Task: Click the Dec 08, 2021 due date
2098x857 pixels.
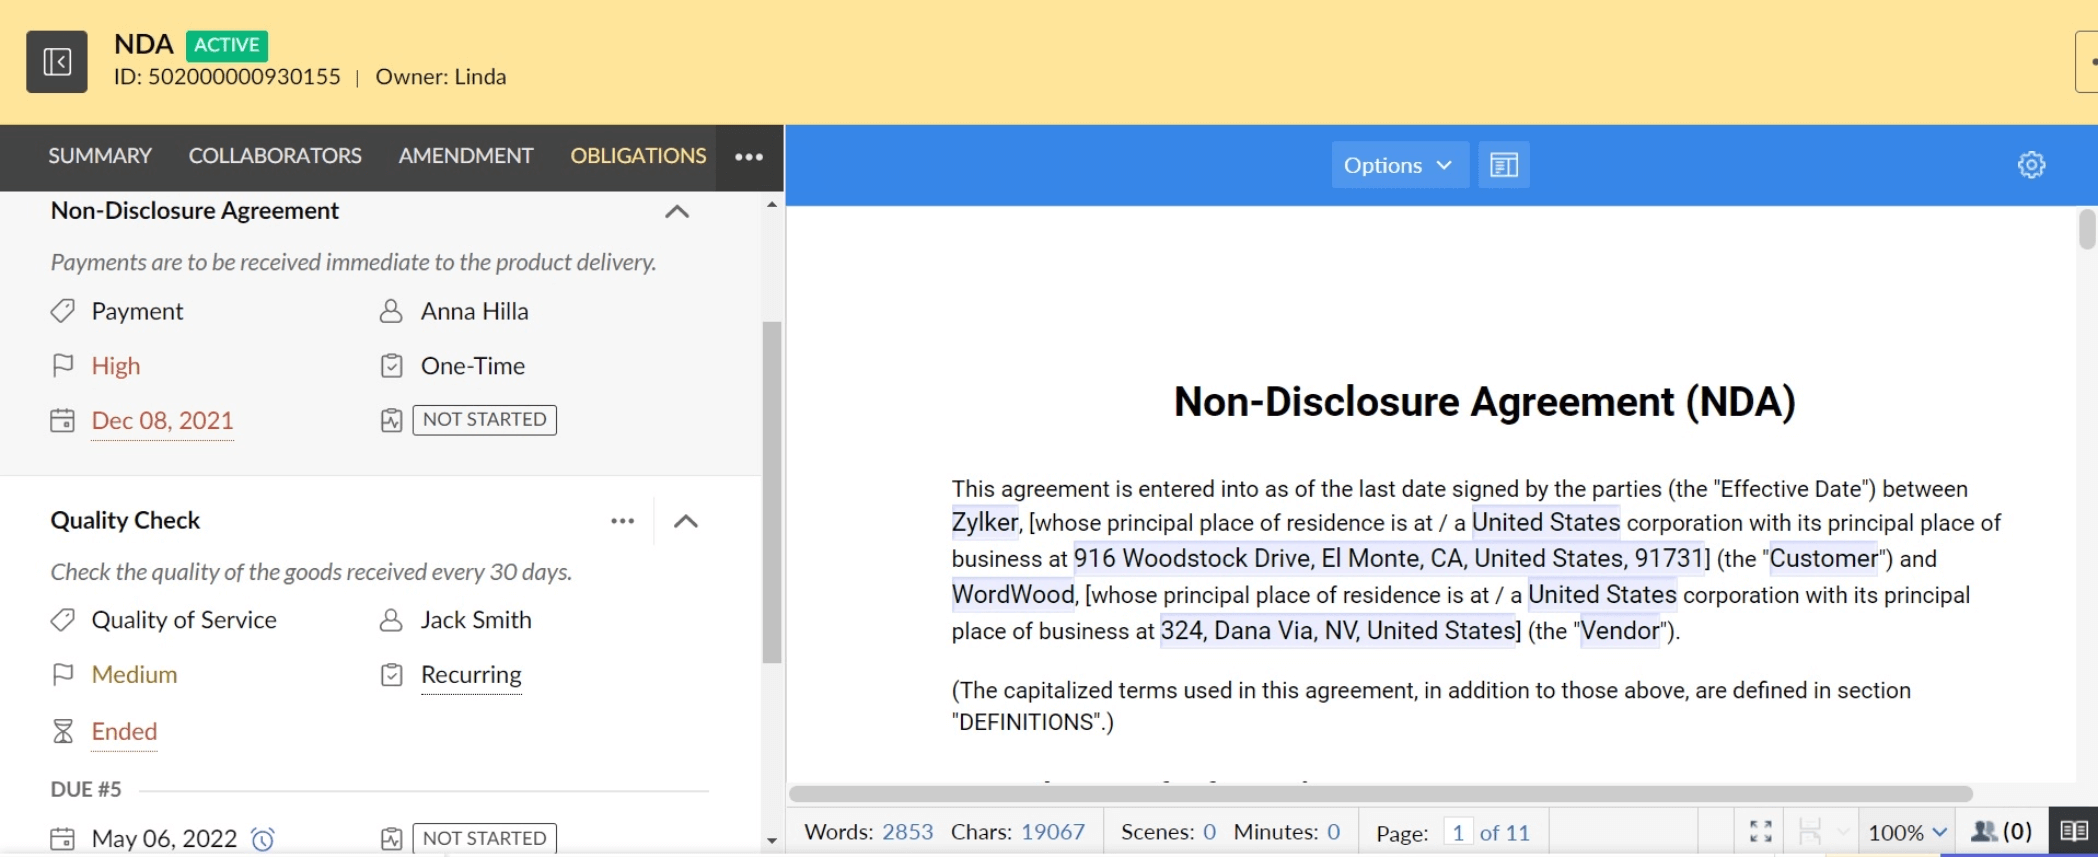Action: coord(162,421)
